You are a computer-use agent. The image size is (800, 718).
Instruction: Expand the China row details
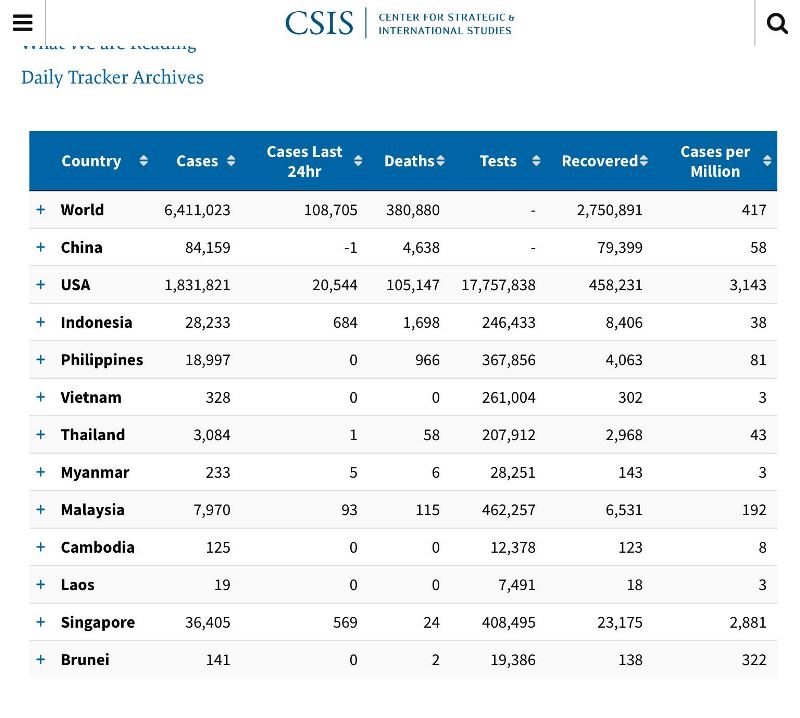41,247
